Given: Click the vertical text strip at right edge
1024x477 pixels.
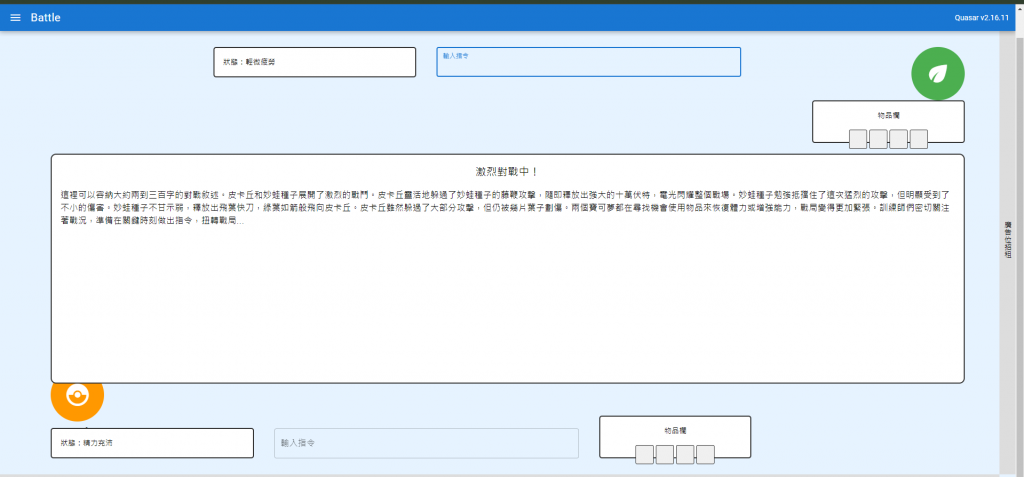Looking at the screenshot, I should [1008, 240].
